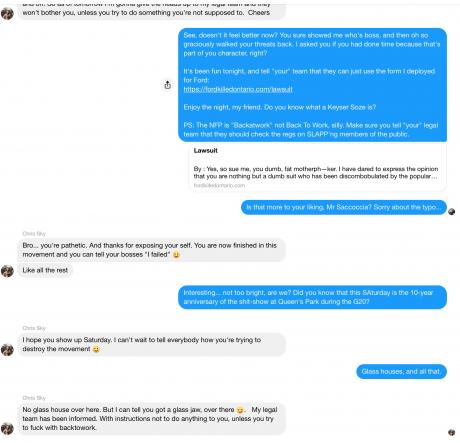The width and height of the screenshot is (460, 443).
Task: Select the "Bro... you're pathetic" message
Action: tap(151, 250)
